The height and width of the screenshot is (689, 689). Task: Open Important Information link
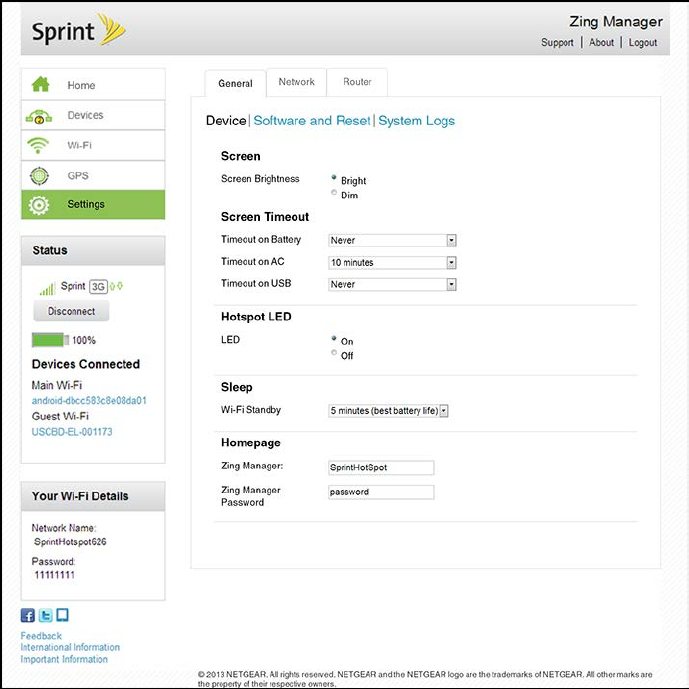point(64,659)
